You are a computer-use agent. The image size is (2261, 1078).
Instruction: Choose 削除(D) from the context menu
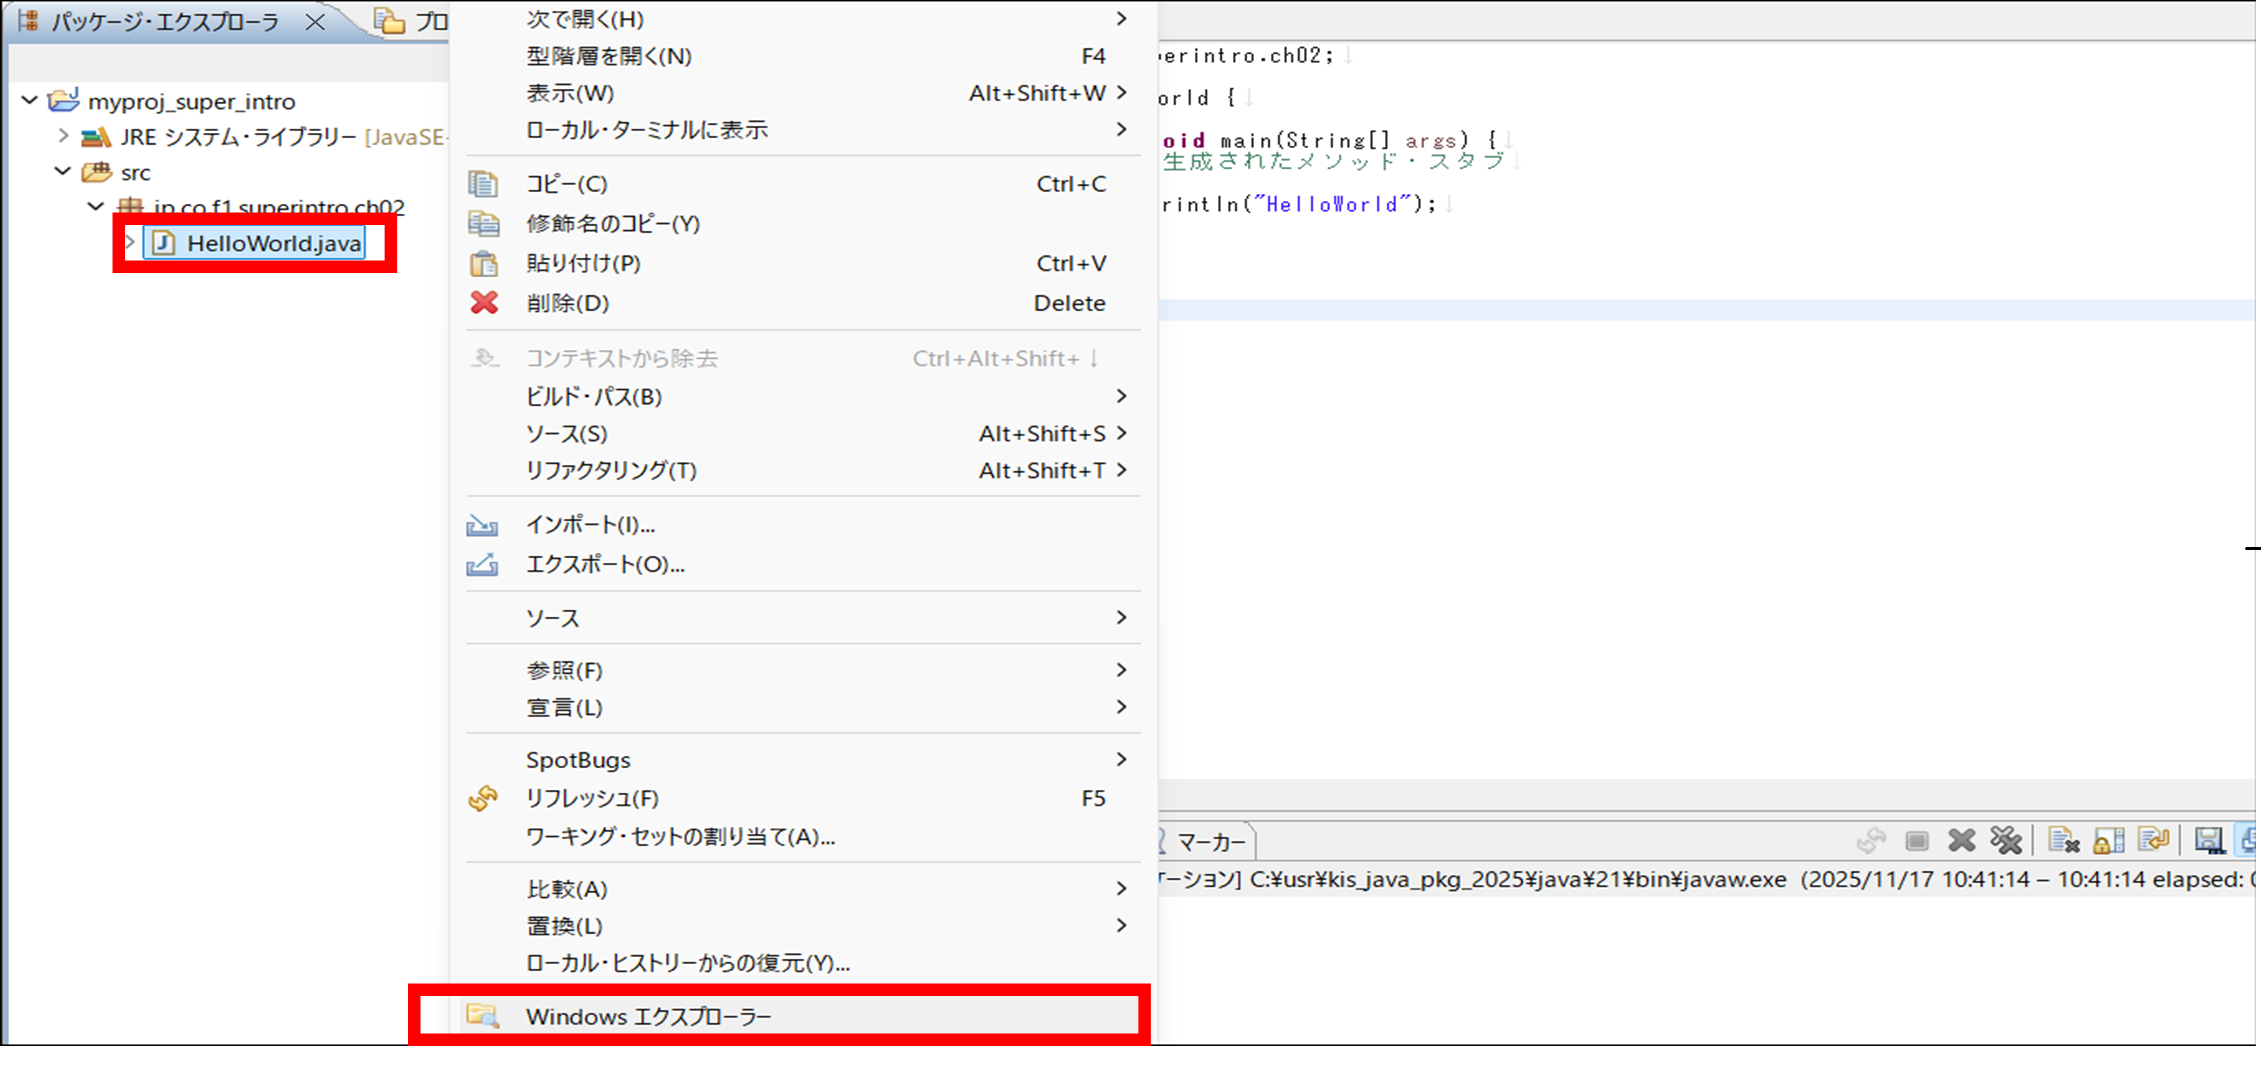pos(567,303)
